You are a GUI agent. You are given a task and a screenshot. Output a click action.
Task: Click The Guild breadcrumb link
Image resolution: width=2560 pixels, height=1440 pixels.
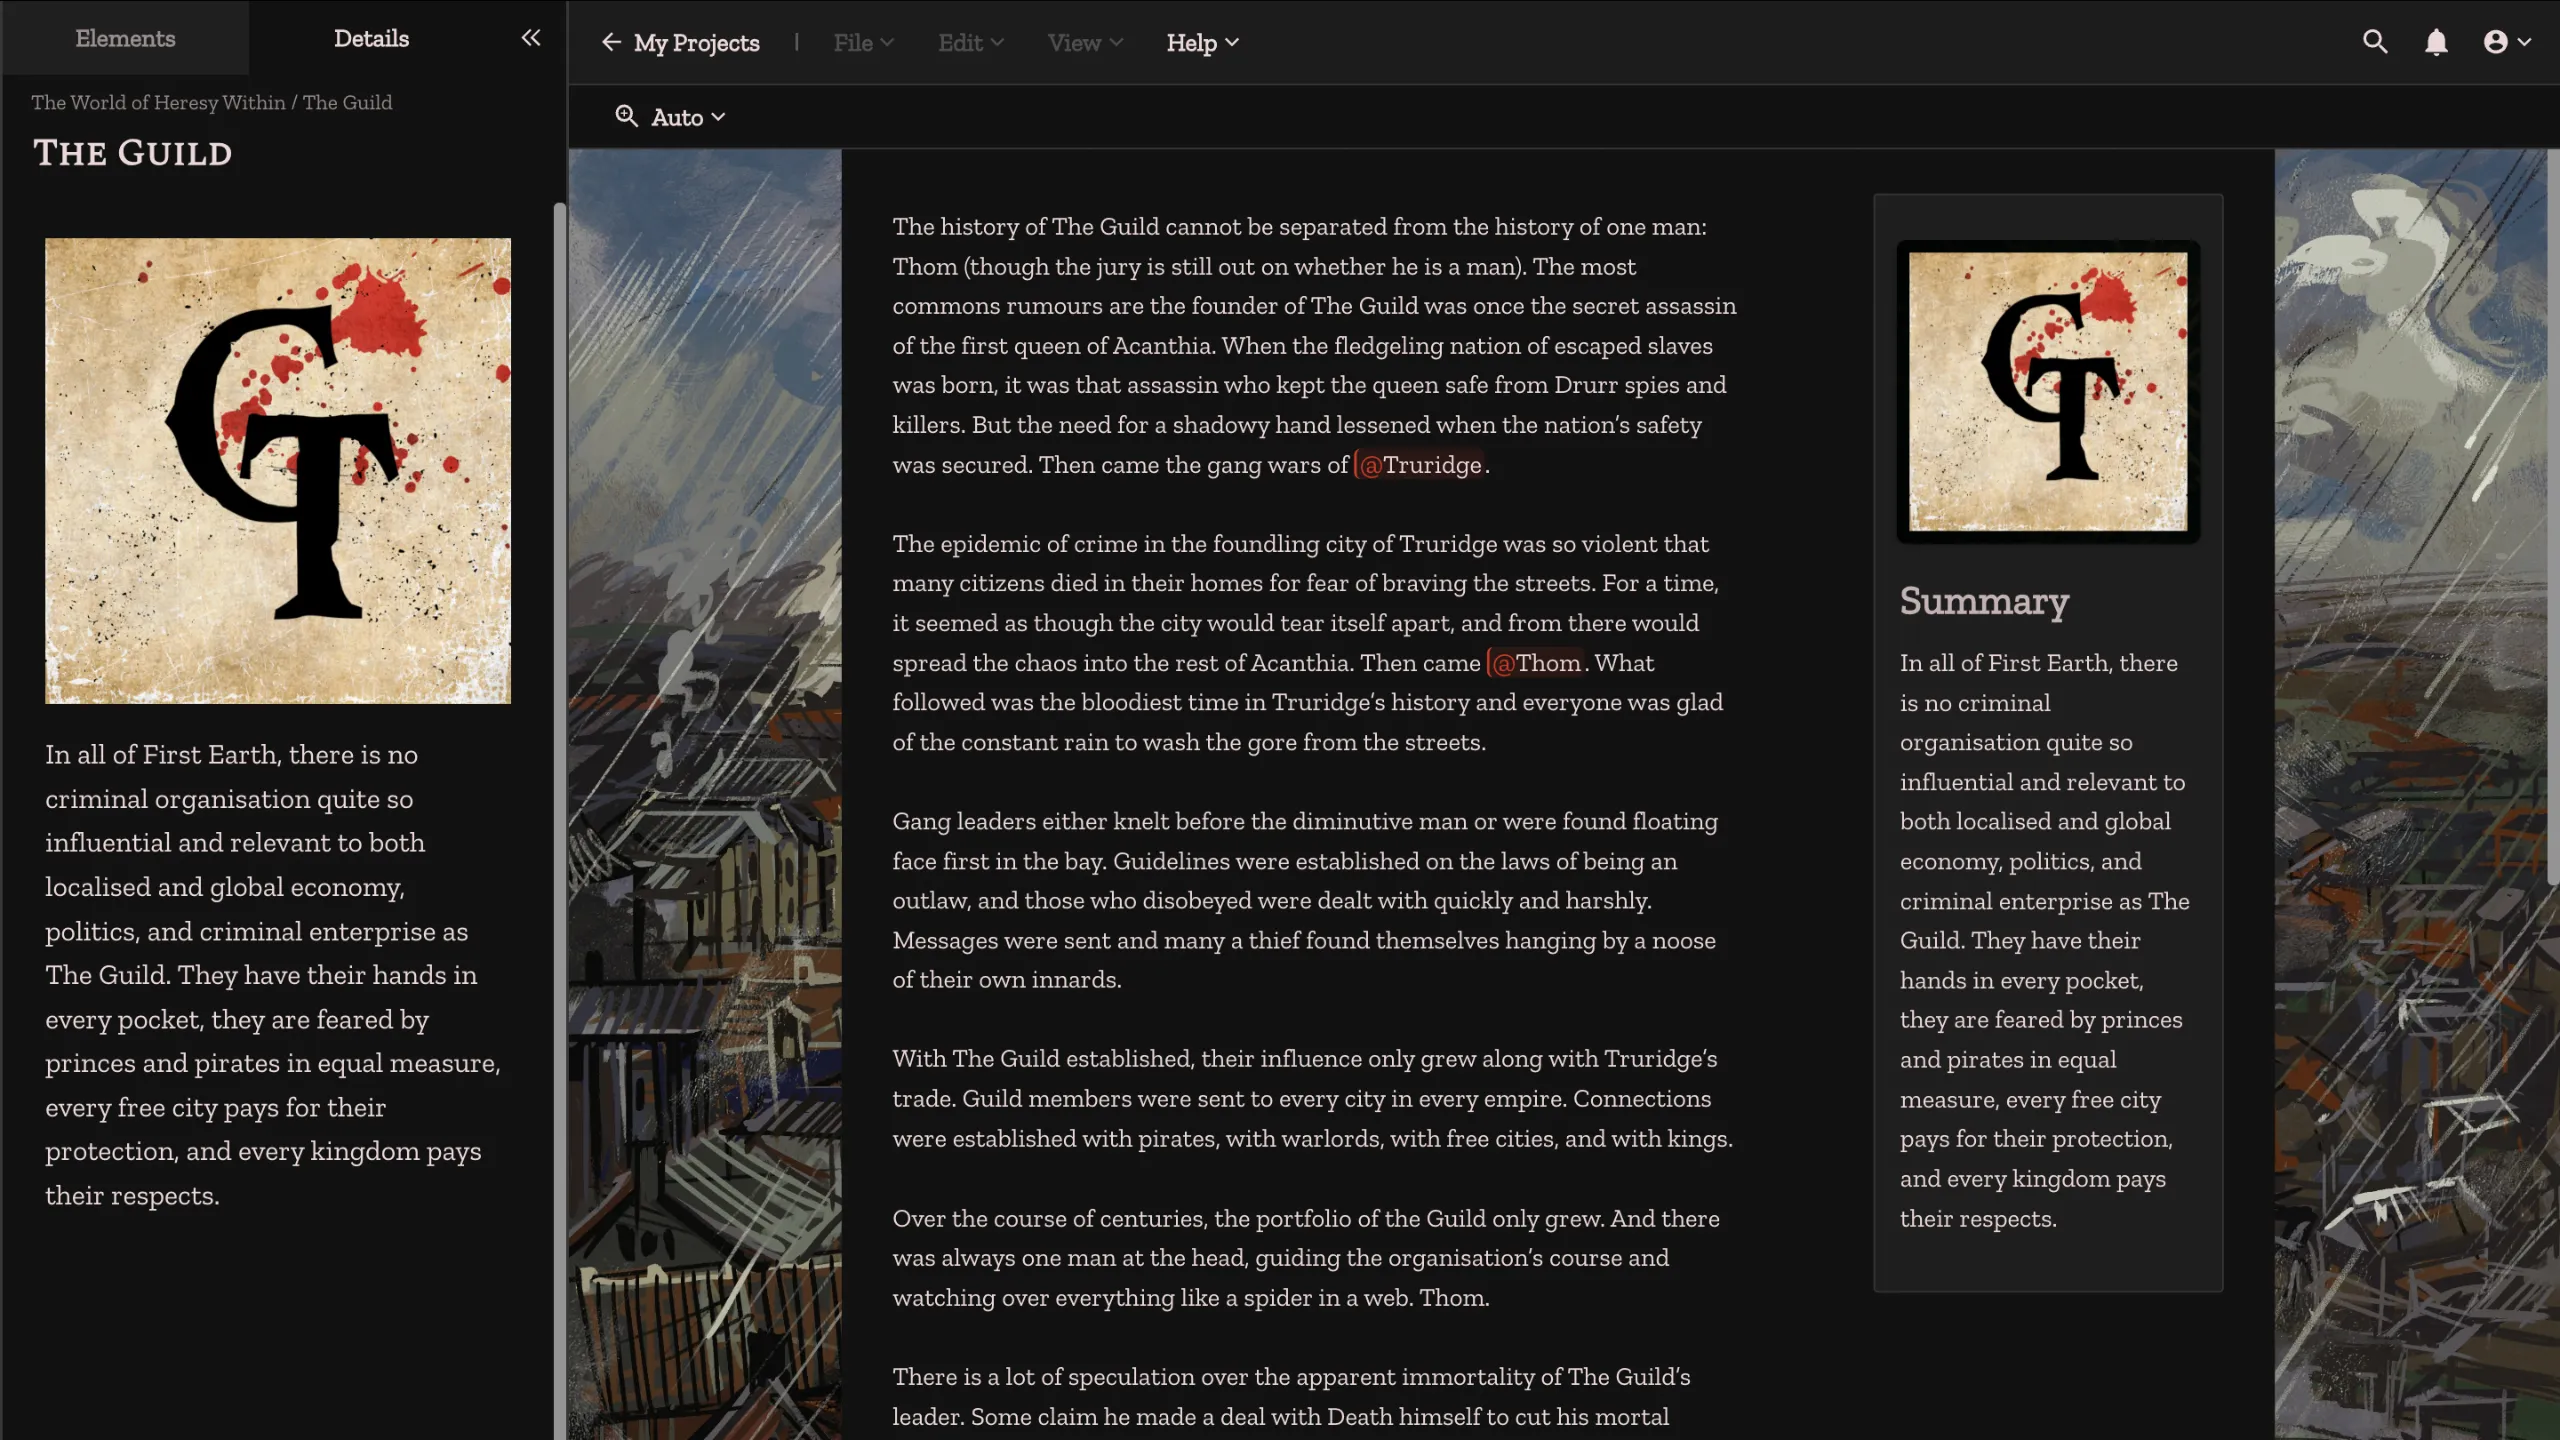[347, 102]
